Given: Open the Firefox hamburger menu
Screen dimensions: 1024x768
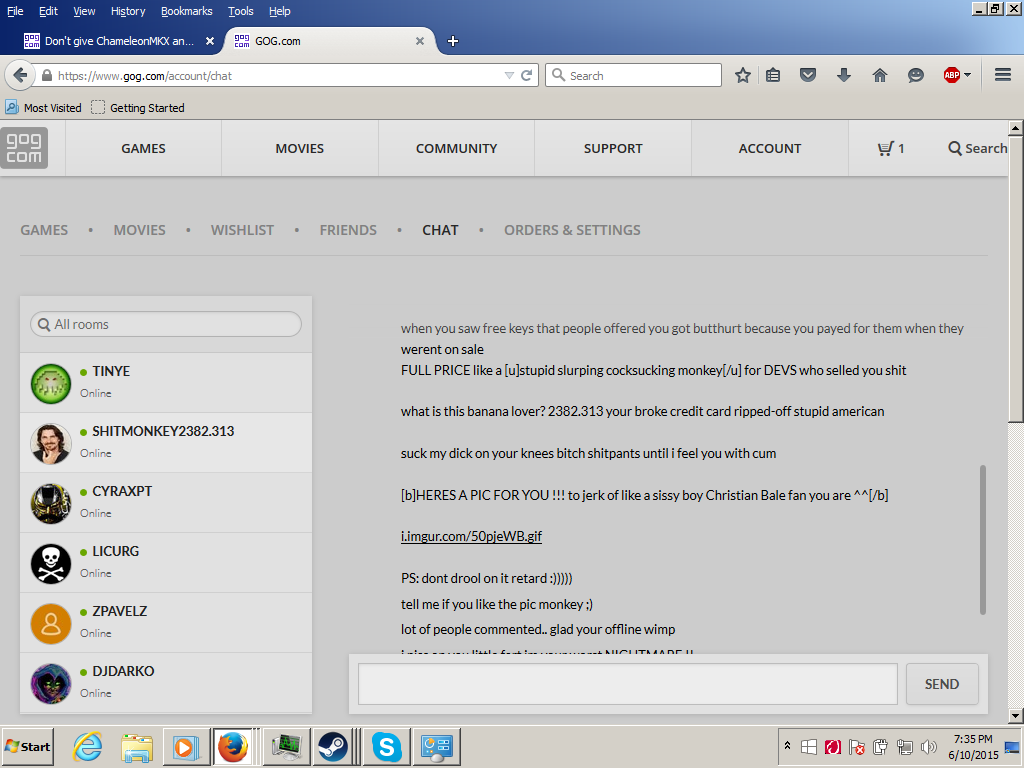Looking at the screenshot, I should tap(1003, 75).
